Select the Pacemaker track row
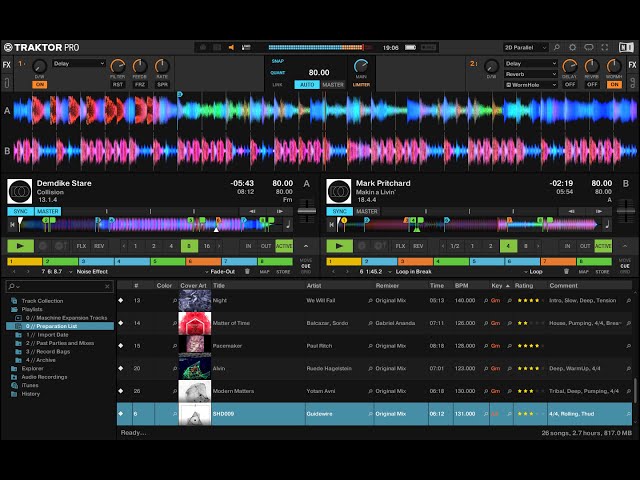The image size is (640, 480). [374, 346]
